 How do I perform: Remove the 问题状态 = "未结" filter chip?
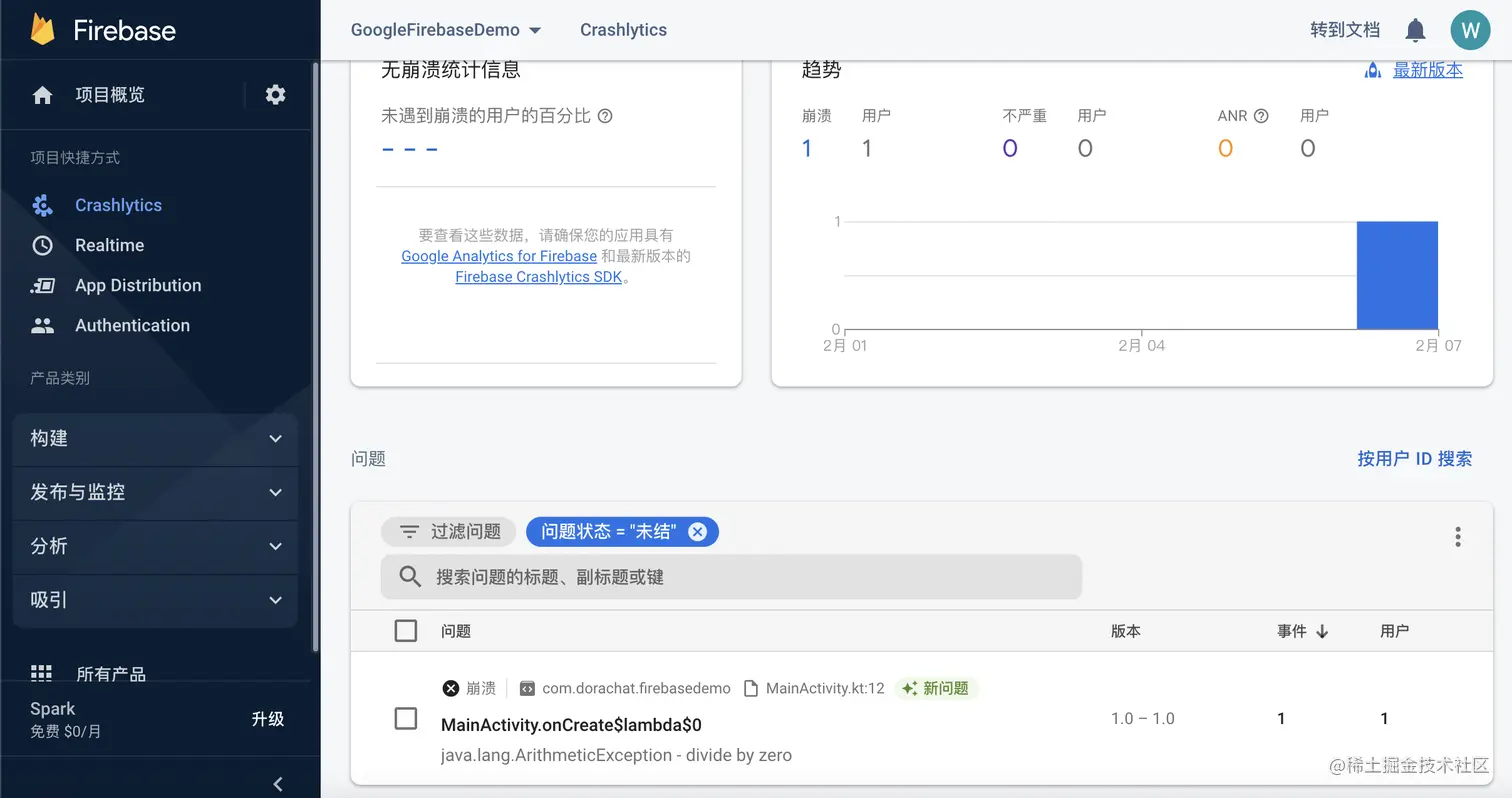click(697, 532)
